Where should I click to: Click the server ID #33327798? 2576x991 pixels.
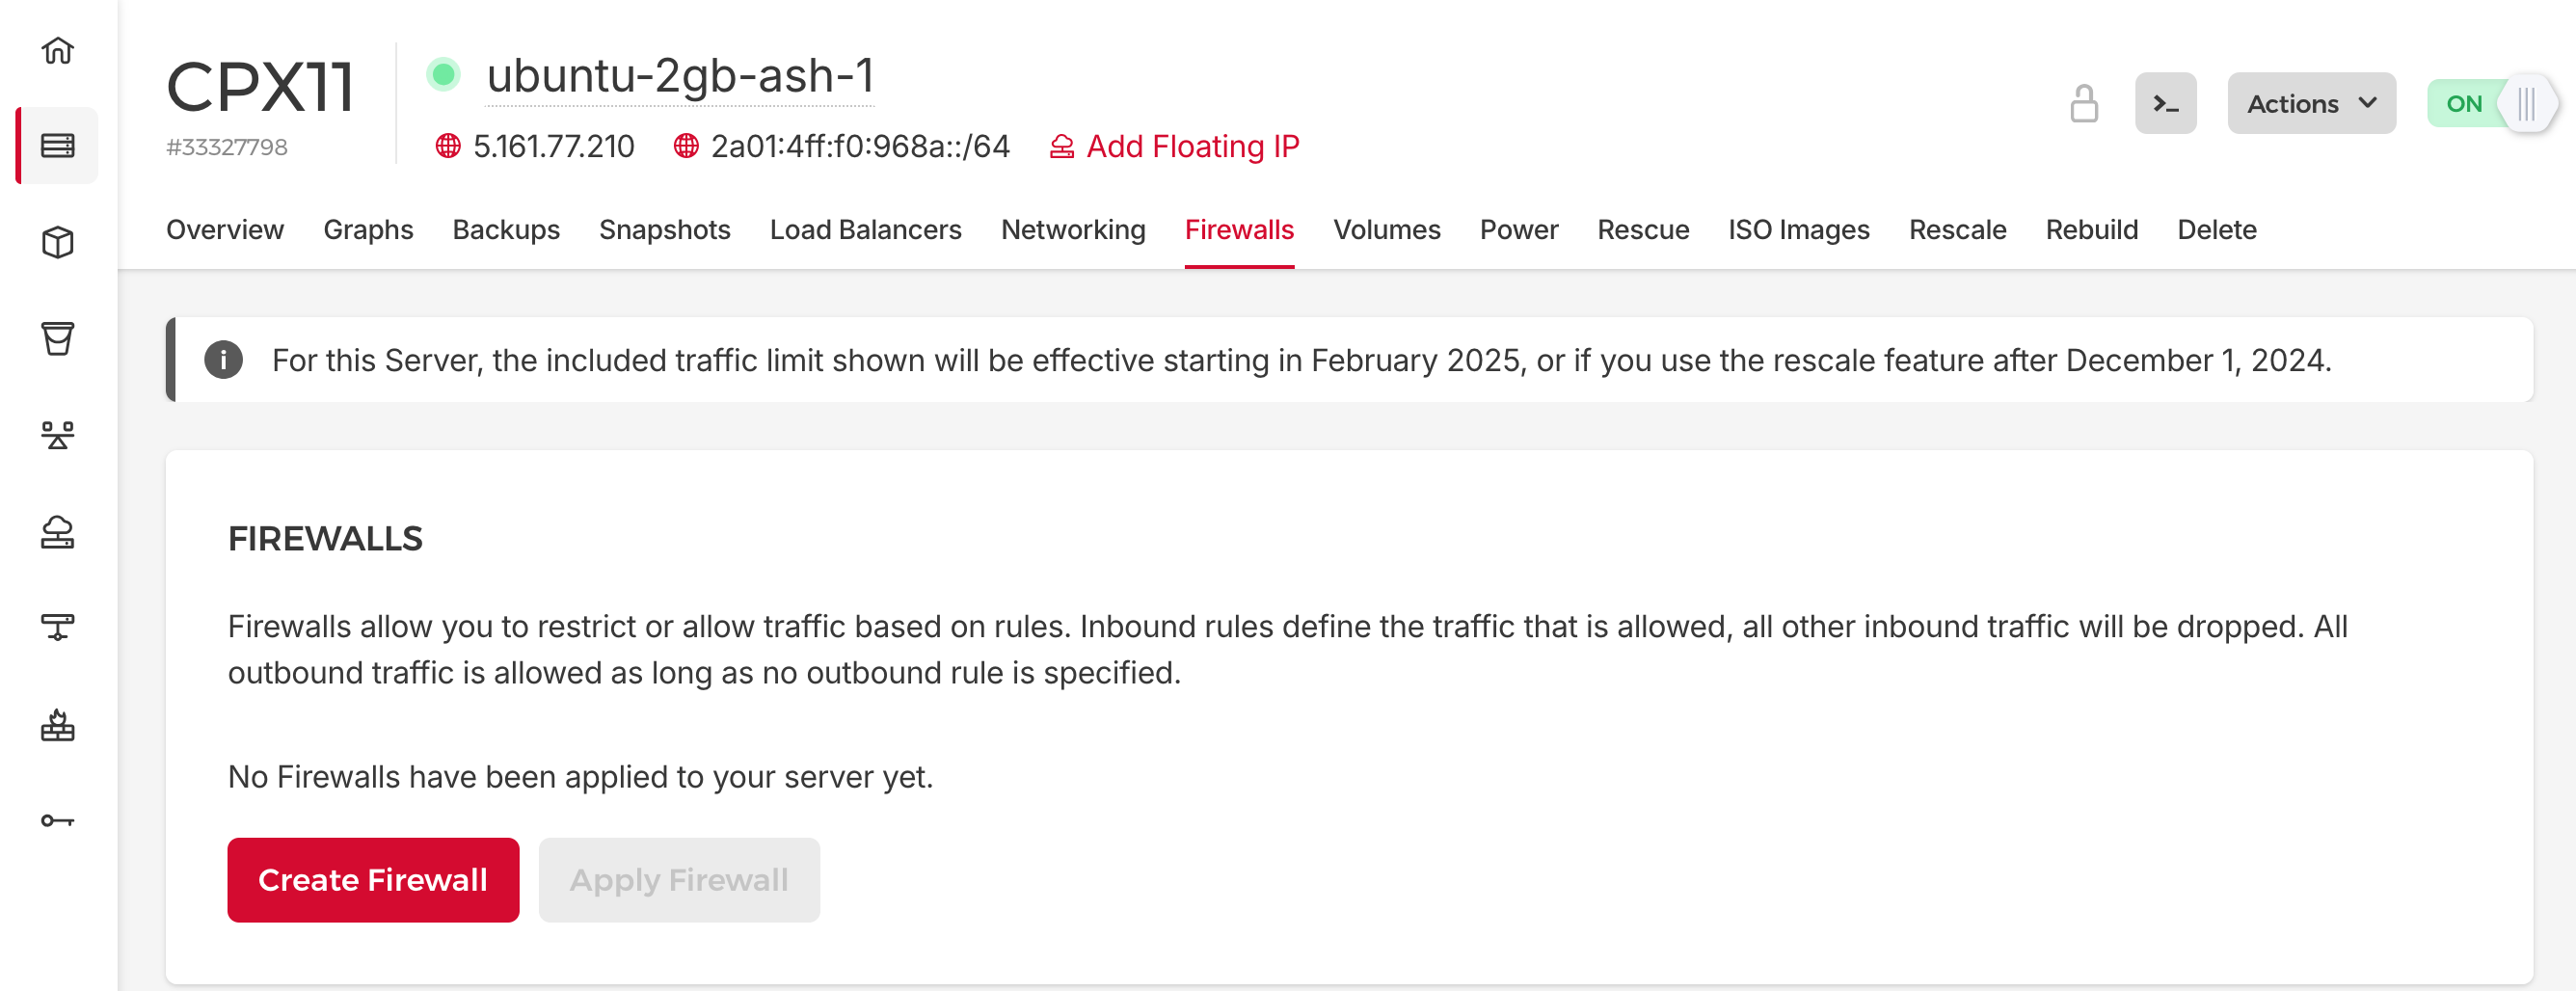pos(227,147)
